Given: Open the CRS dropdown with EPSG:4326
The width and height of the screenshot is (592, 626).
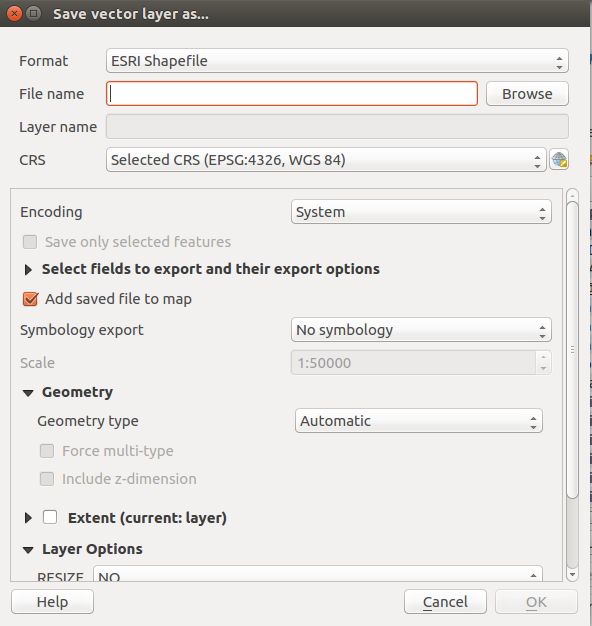Looking at the screenshot, I should (326, 160).
